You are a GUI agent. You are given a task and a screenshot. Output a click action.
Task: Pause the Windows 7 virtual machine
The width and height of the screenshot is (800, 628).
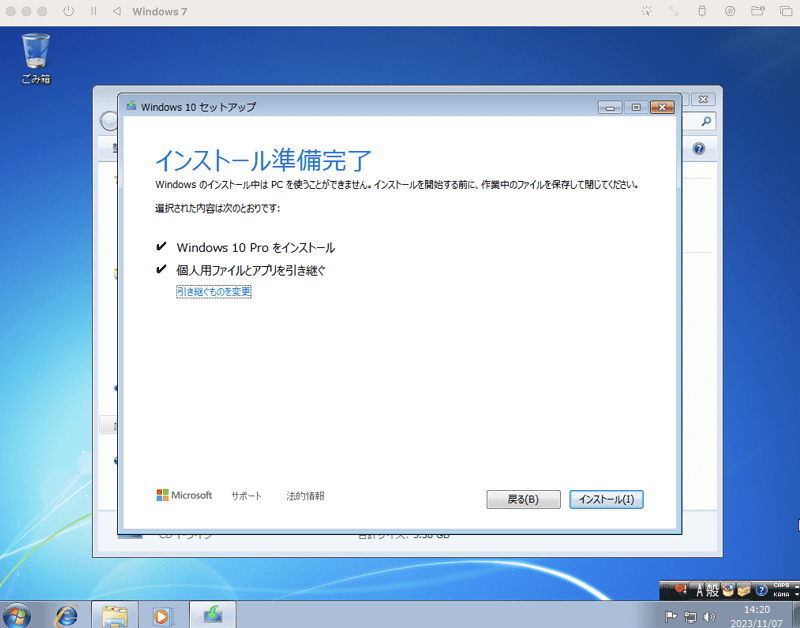(93, 11)
